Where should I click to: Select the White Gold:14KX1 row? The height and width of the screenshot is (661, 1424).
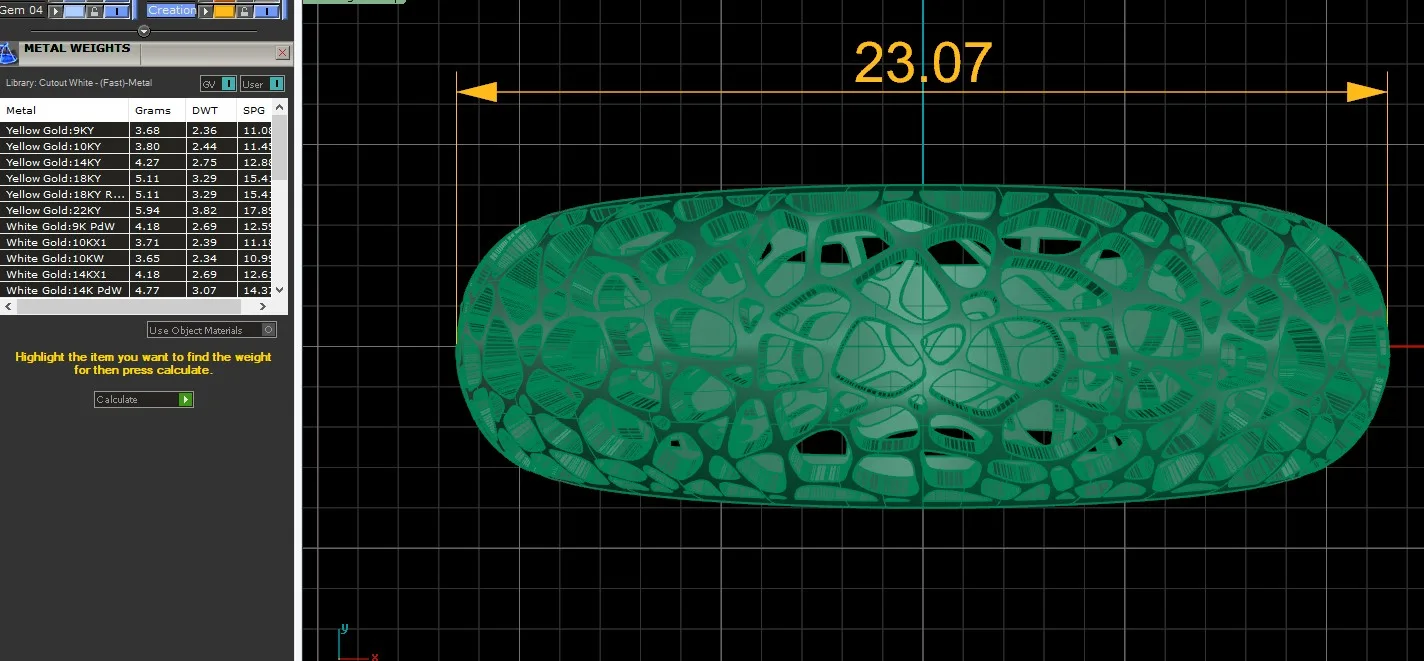coord(136,274)
